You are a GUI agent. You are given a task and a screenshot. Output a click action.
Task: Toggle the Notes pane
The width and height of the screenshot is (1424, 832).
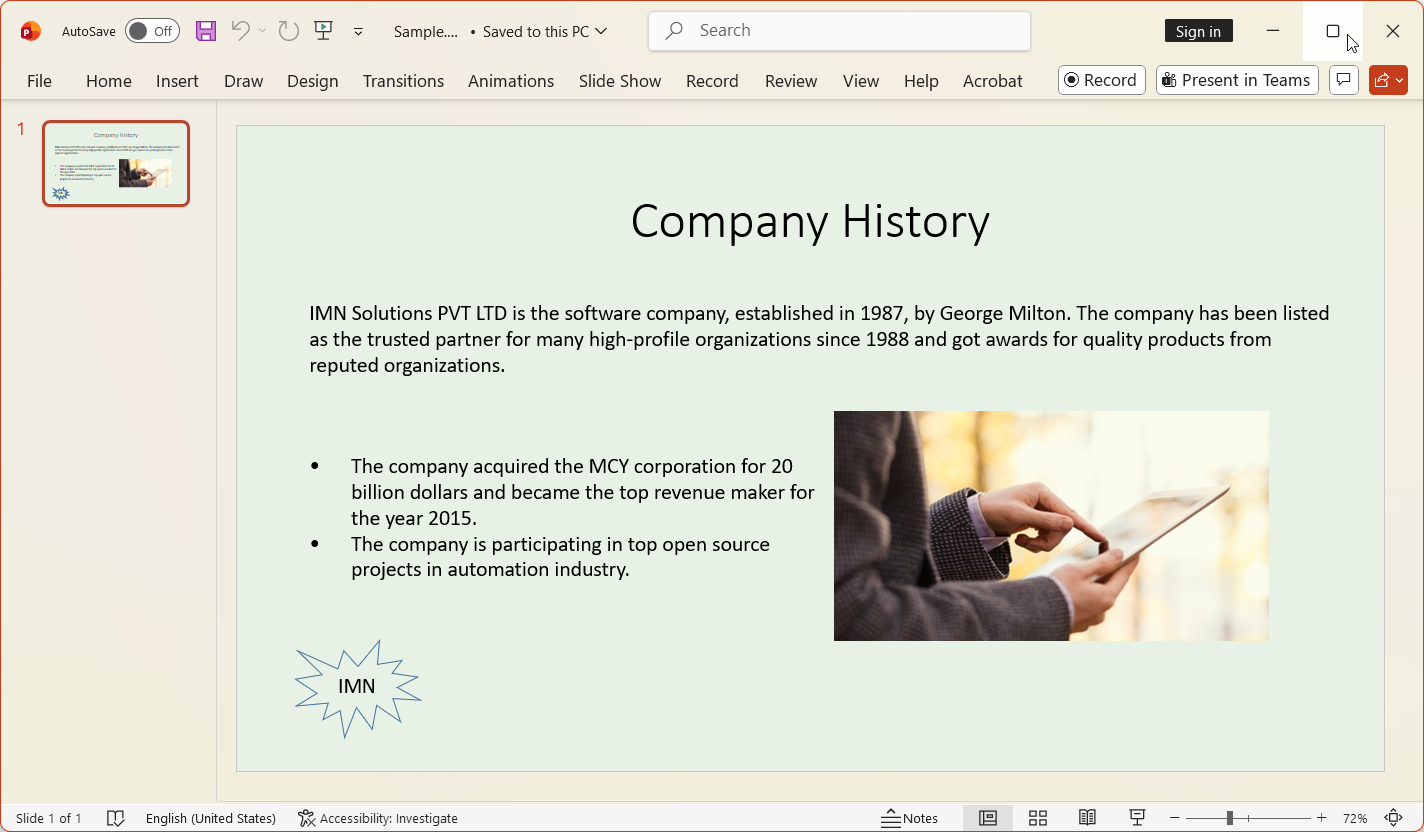[909, 817]
